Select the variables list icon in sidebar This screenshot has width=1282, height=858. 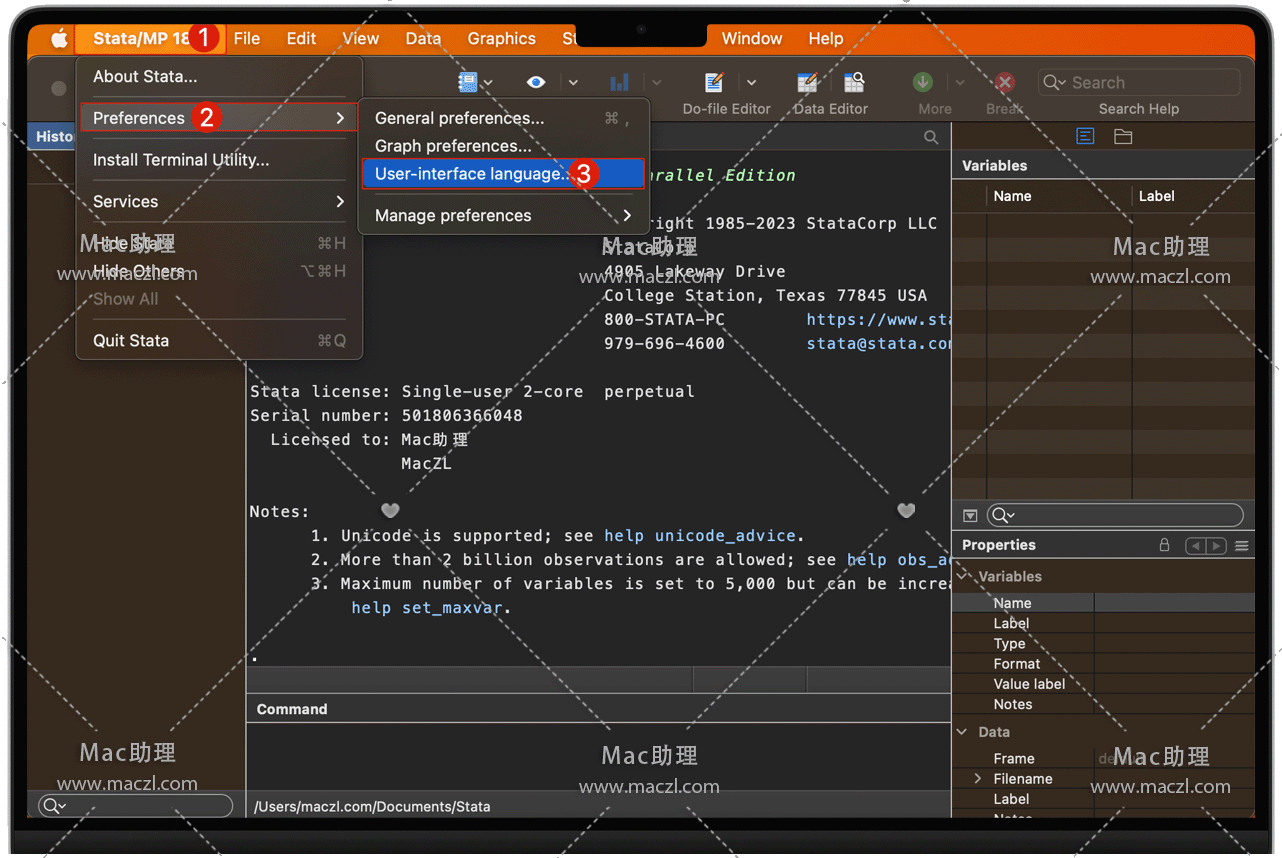1085,137
